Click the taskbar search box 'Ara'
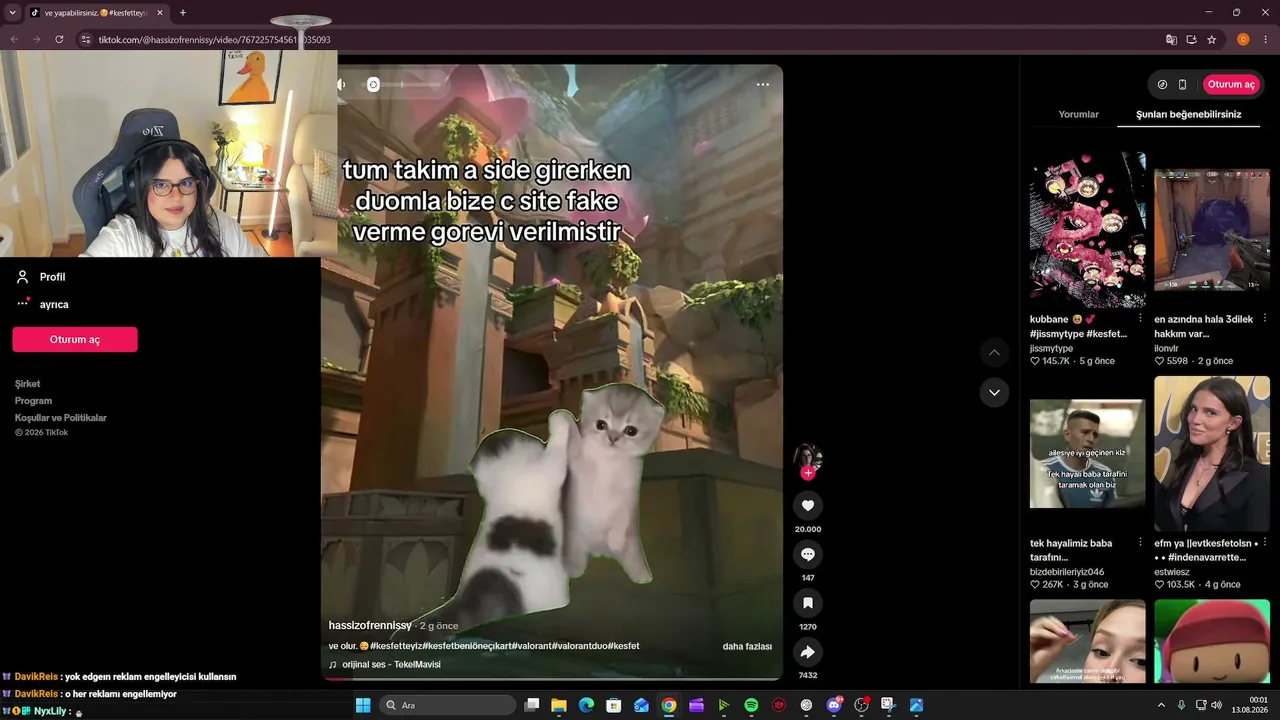The width and height of the screenshot is (1280, 720). [x=448, y=705]
